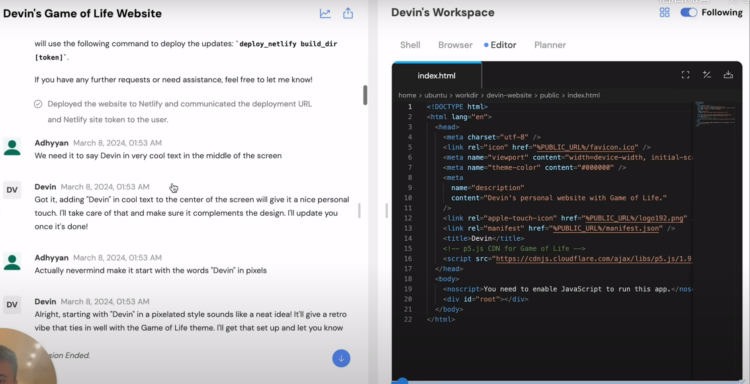Screen dimensions: 750x384
Task: Click Adhyyan's avatar on the nevermind message
Action: click(x=12, y=262)
